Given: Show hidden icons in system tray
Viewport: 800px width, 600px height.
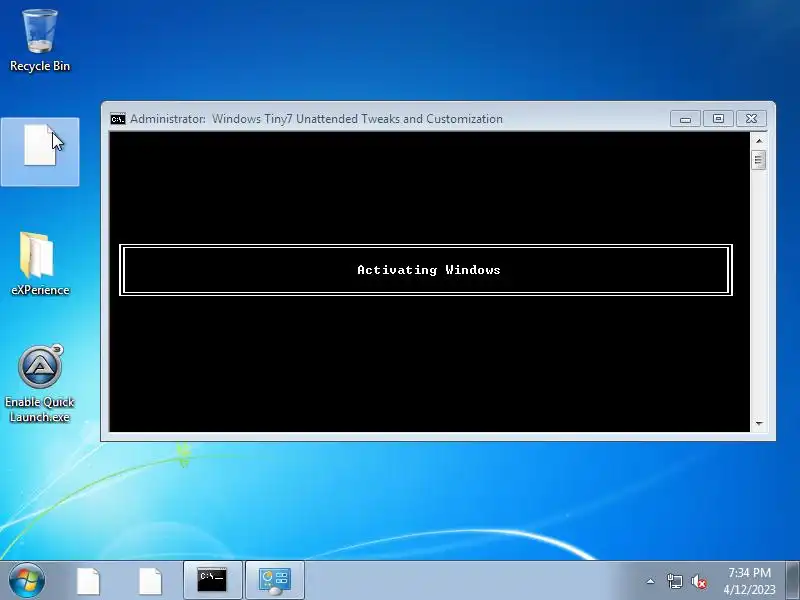Looking at the screenshot, I should 651,581.
